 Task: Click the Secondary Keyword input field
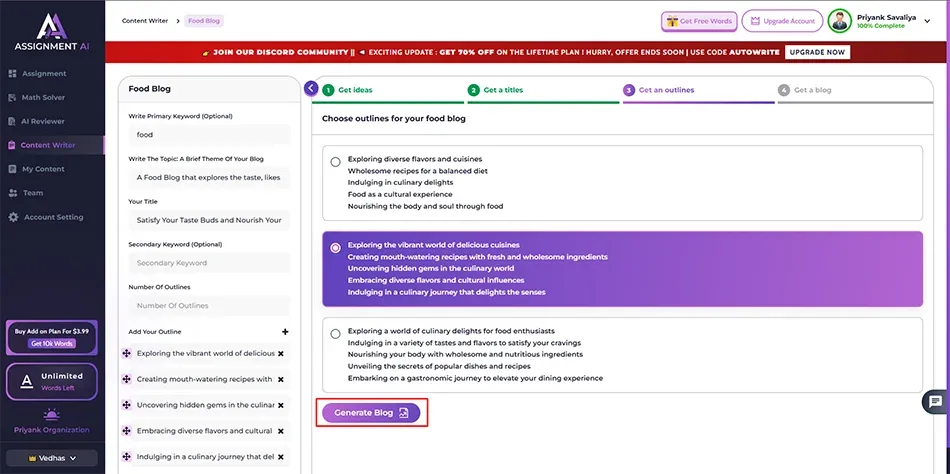tap(209, 263)
